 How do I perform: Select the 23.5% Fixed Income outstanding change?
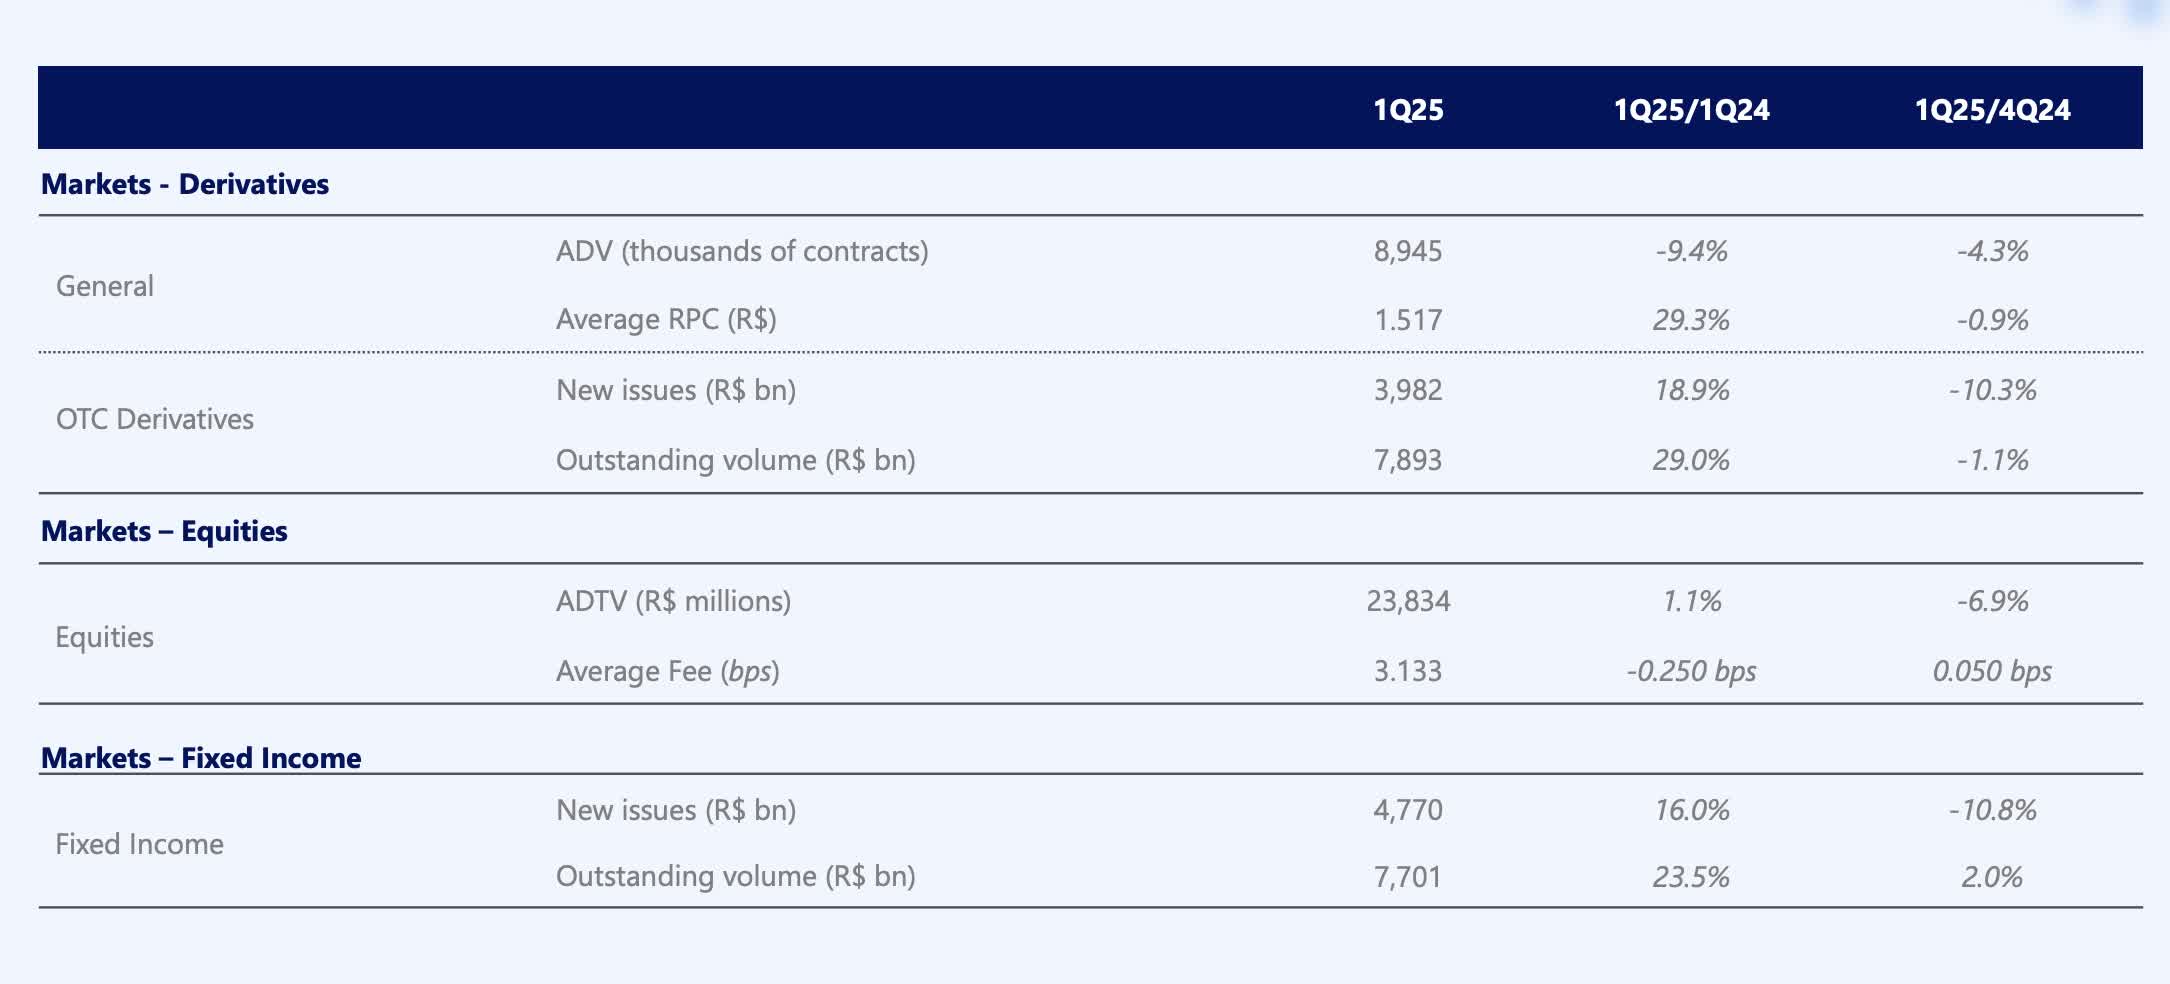1691,877
